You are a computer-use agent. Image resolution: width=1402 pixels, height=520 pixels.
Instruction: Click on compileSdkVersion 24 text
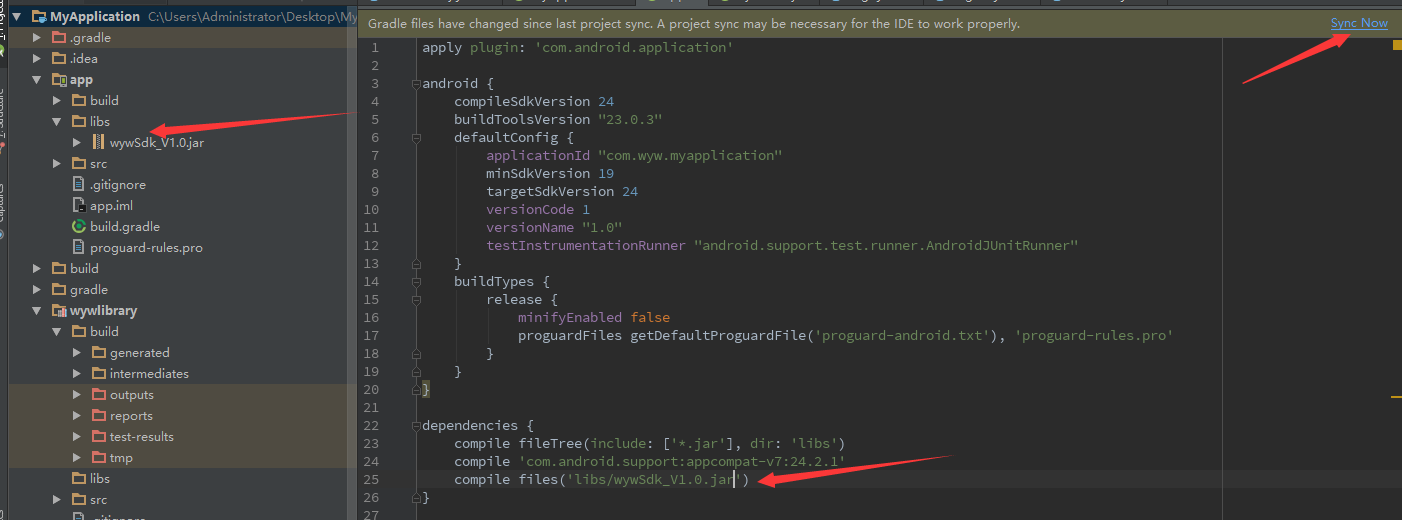(x=534, y=102)
